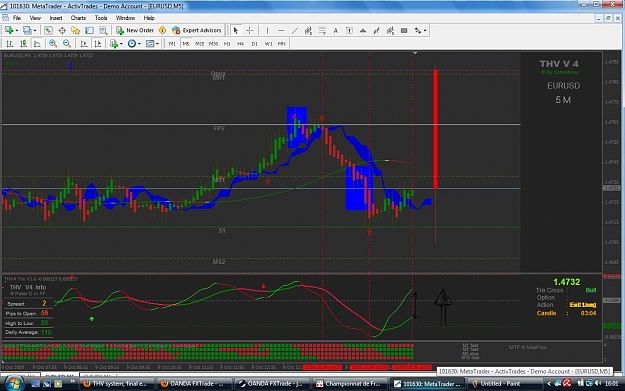Open 'THV system, final e...' taskbar window
The height and width of the screenshot is (391, 625).
(115, 384)
